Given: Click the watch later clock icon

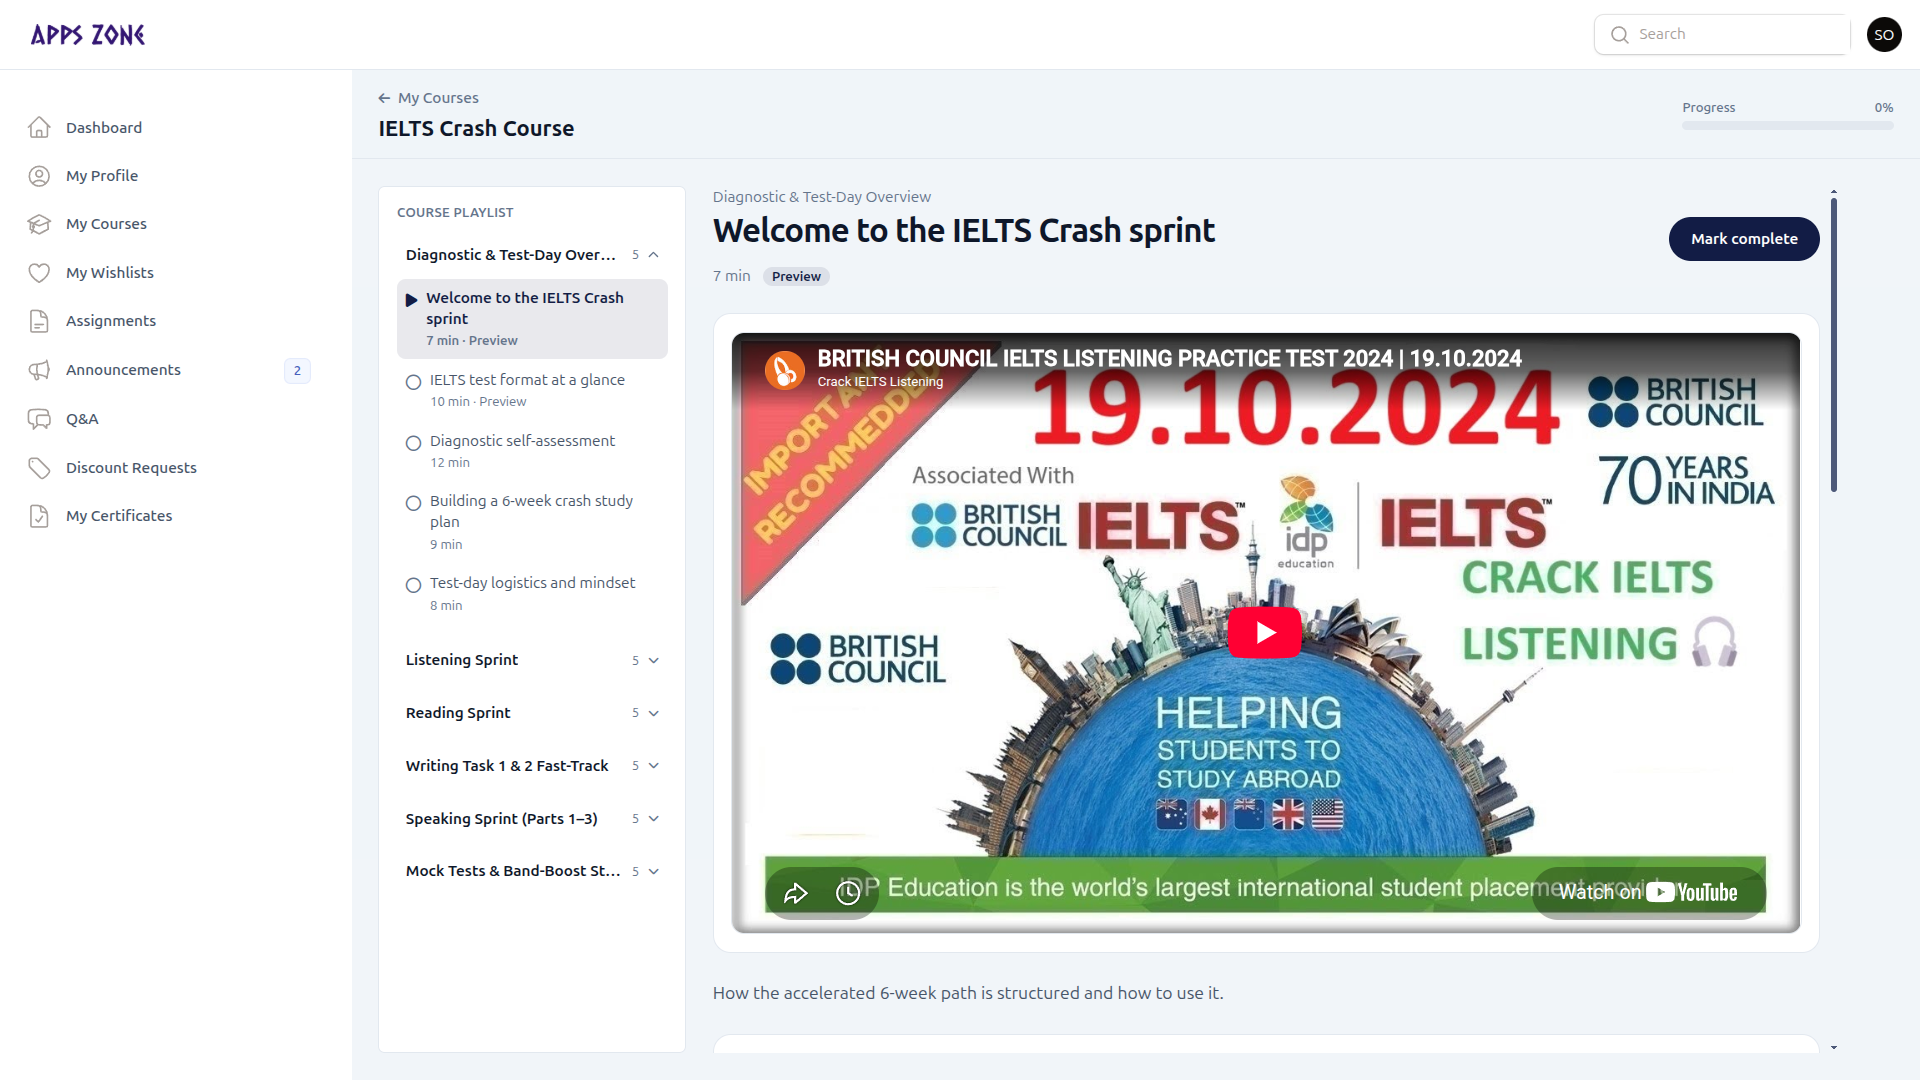Looking at the screenshot, I should (848, 893).
